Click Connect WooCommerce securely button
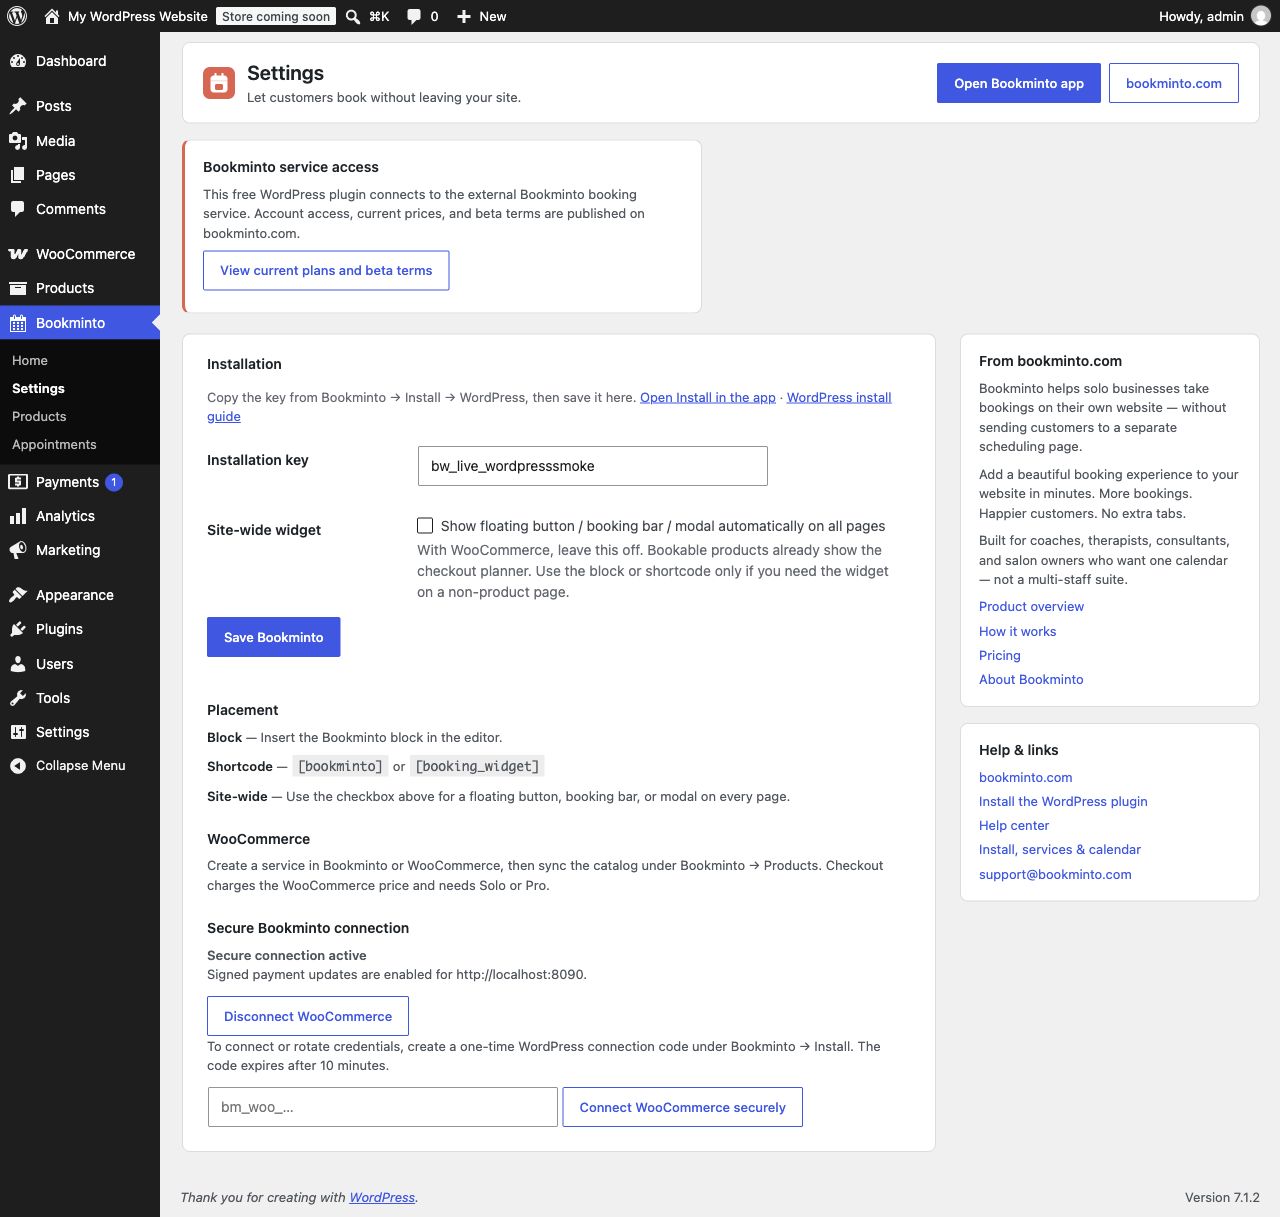1280x1217 pixels. [x=683, y=1107]
